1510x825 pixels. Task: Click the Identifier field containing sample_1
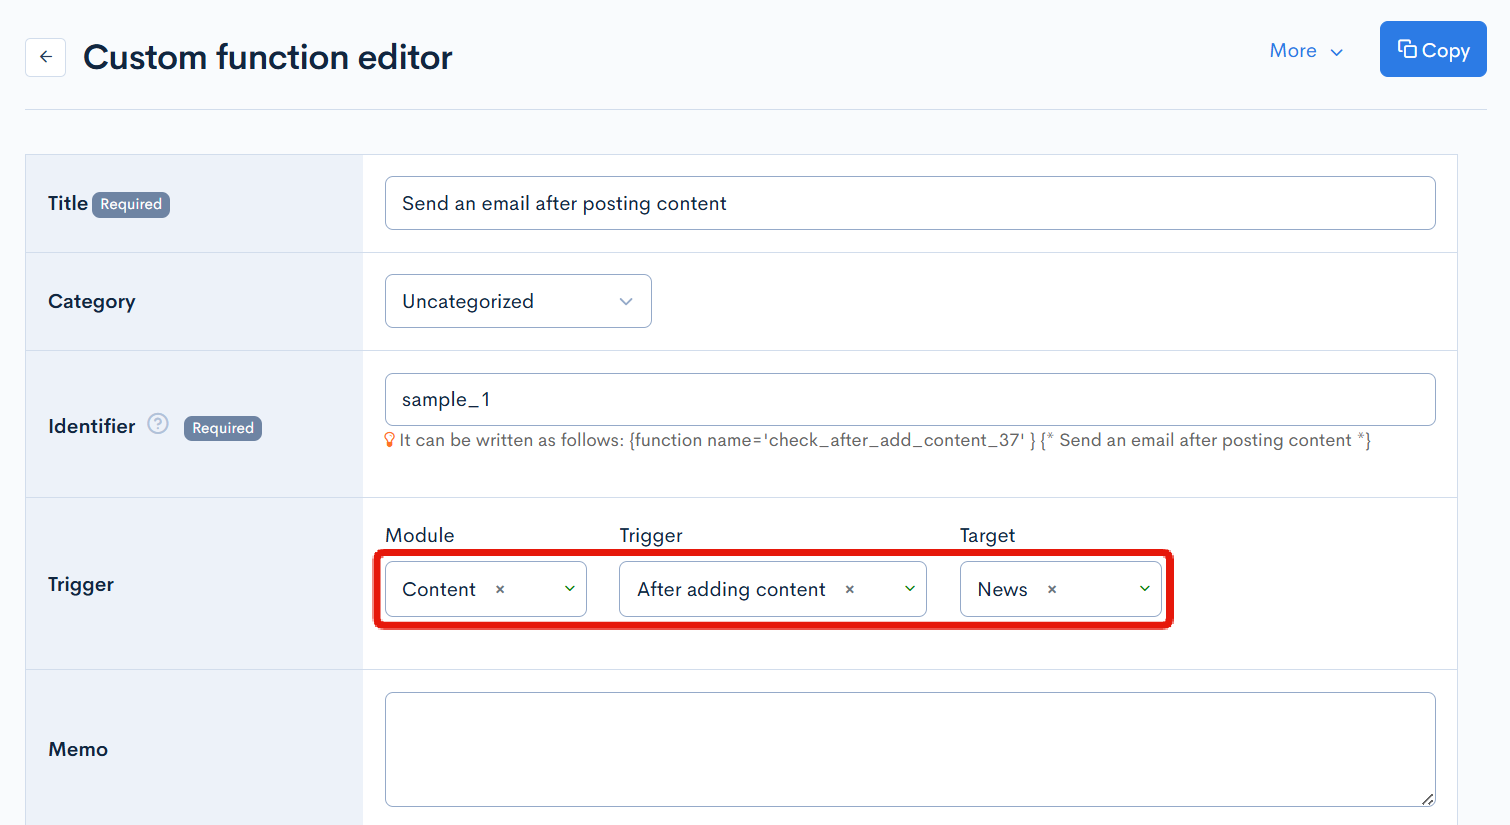pos(909,399)
